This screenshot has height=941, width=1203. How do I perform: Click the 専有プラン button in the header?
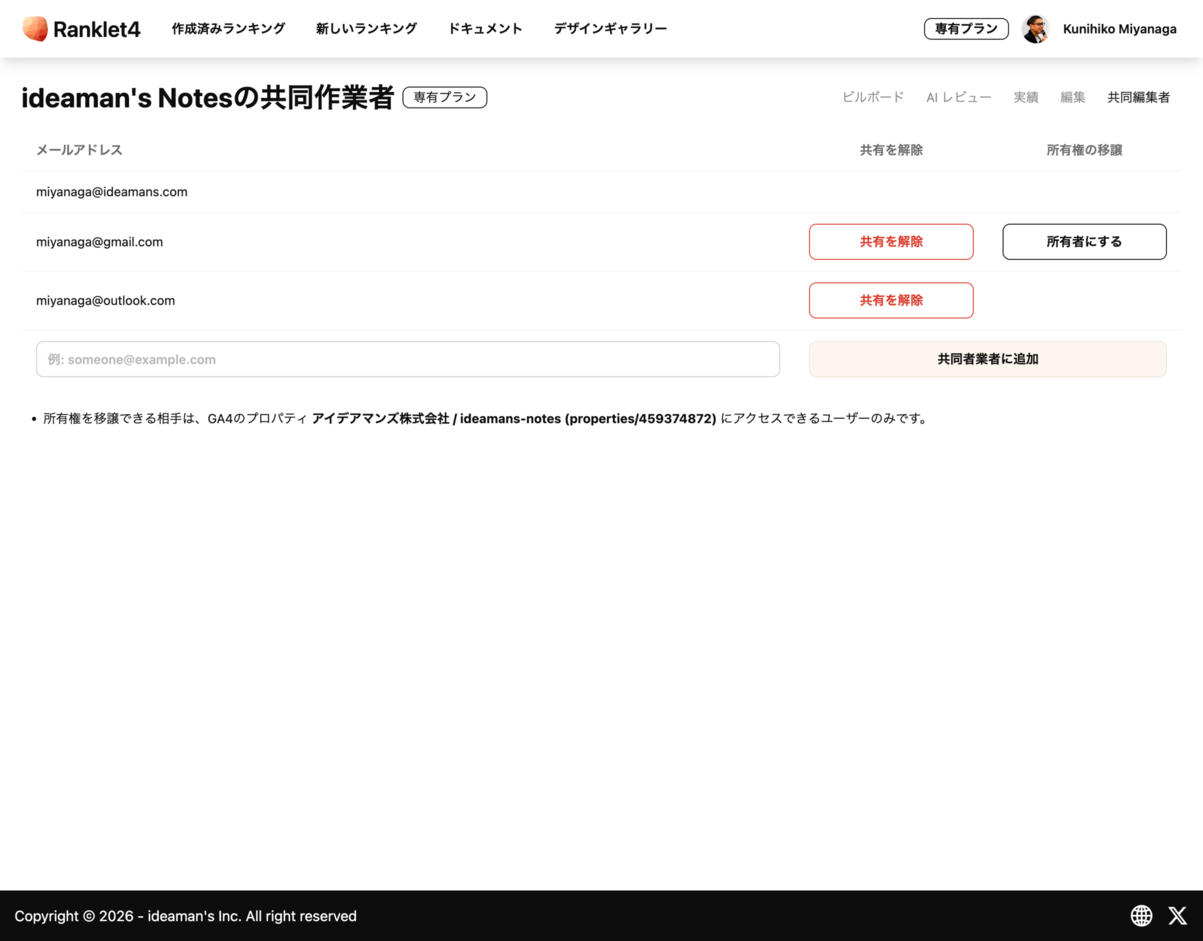pos(965,28)
